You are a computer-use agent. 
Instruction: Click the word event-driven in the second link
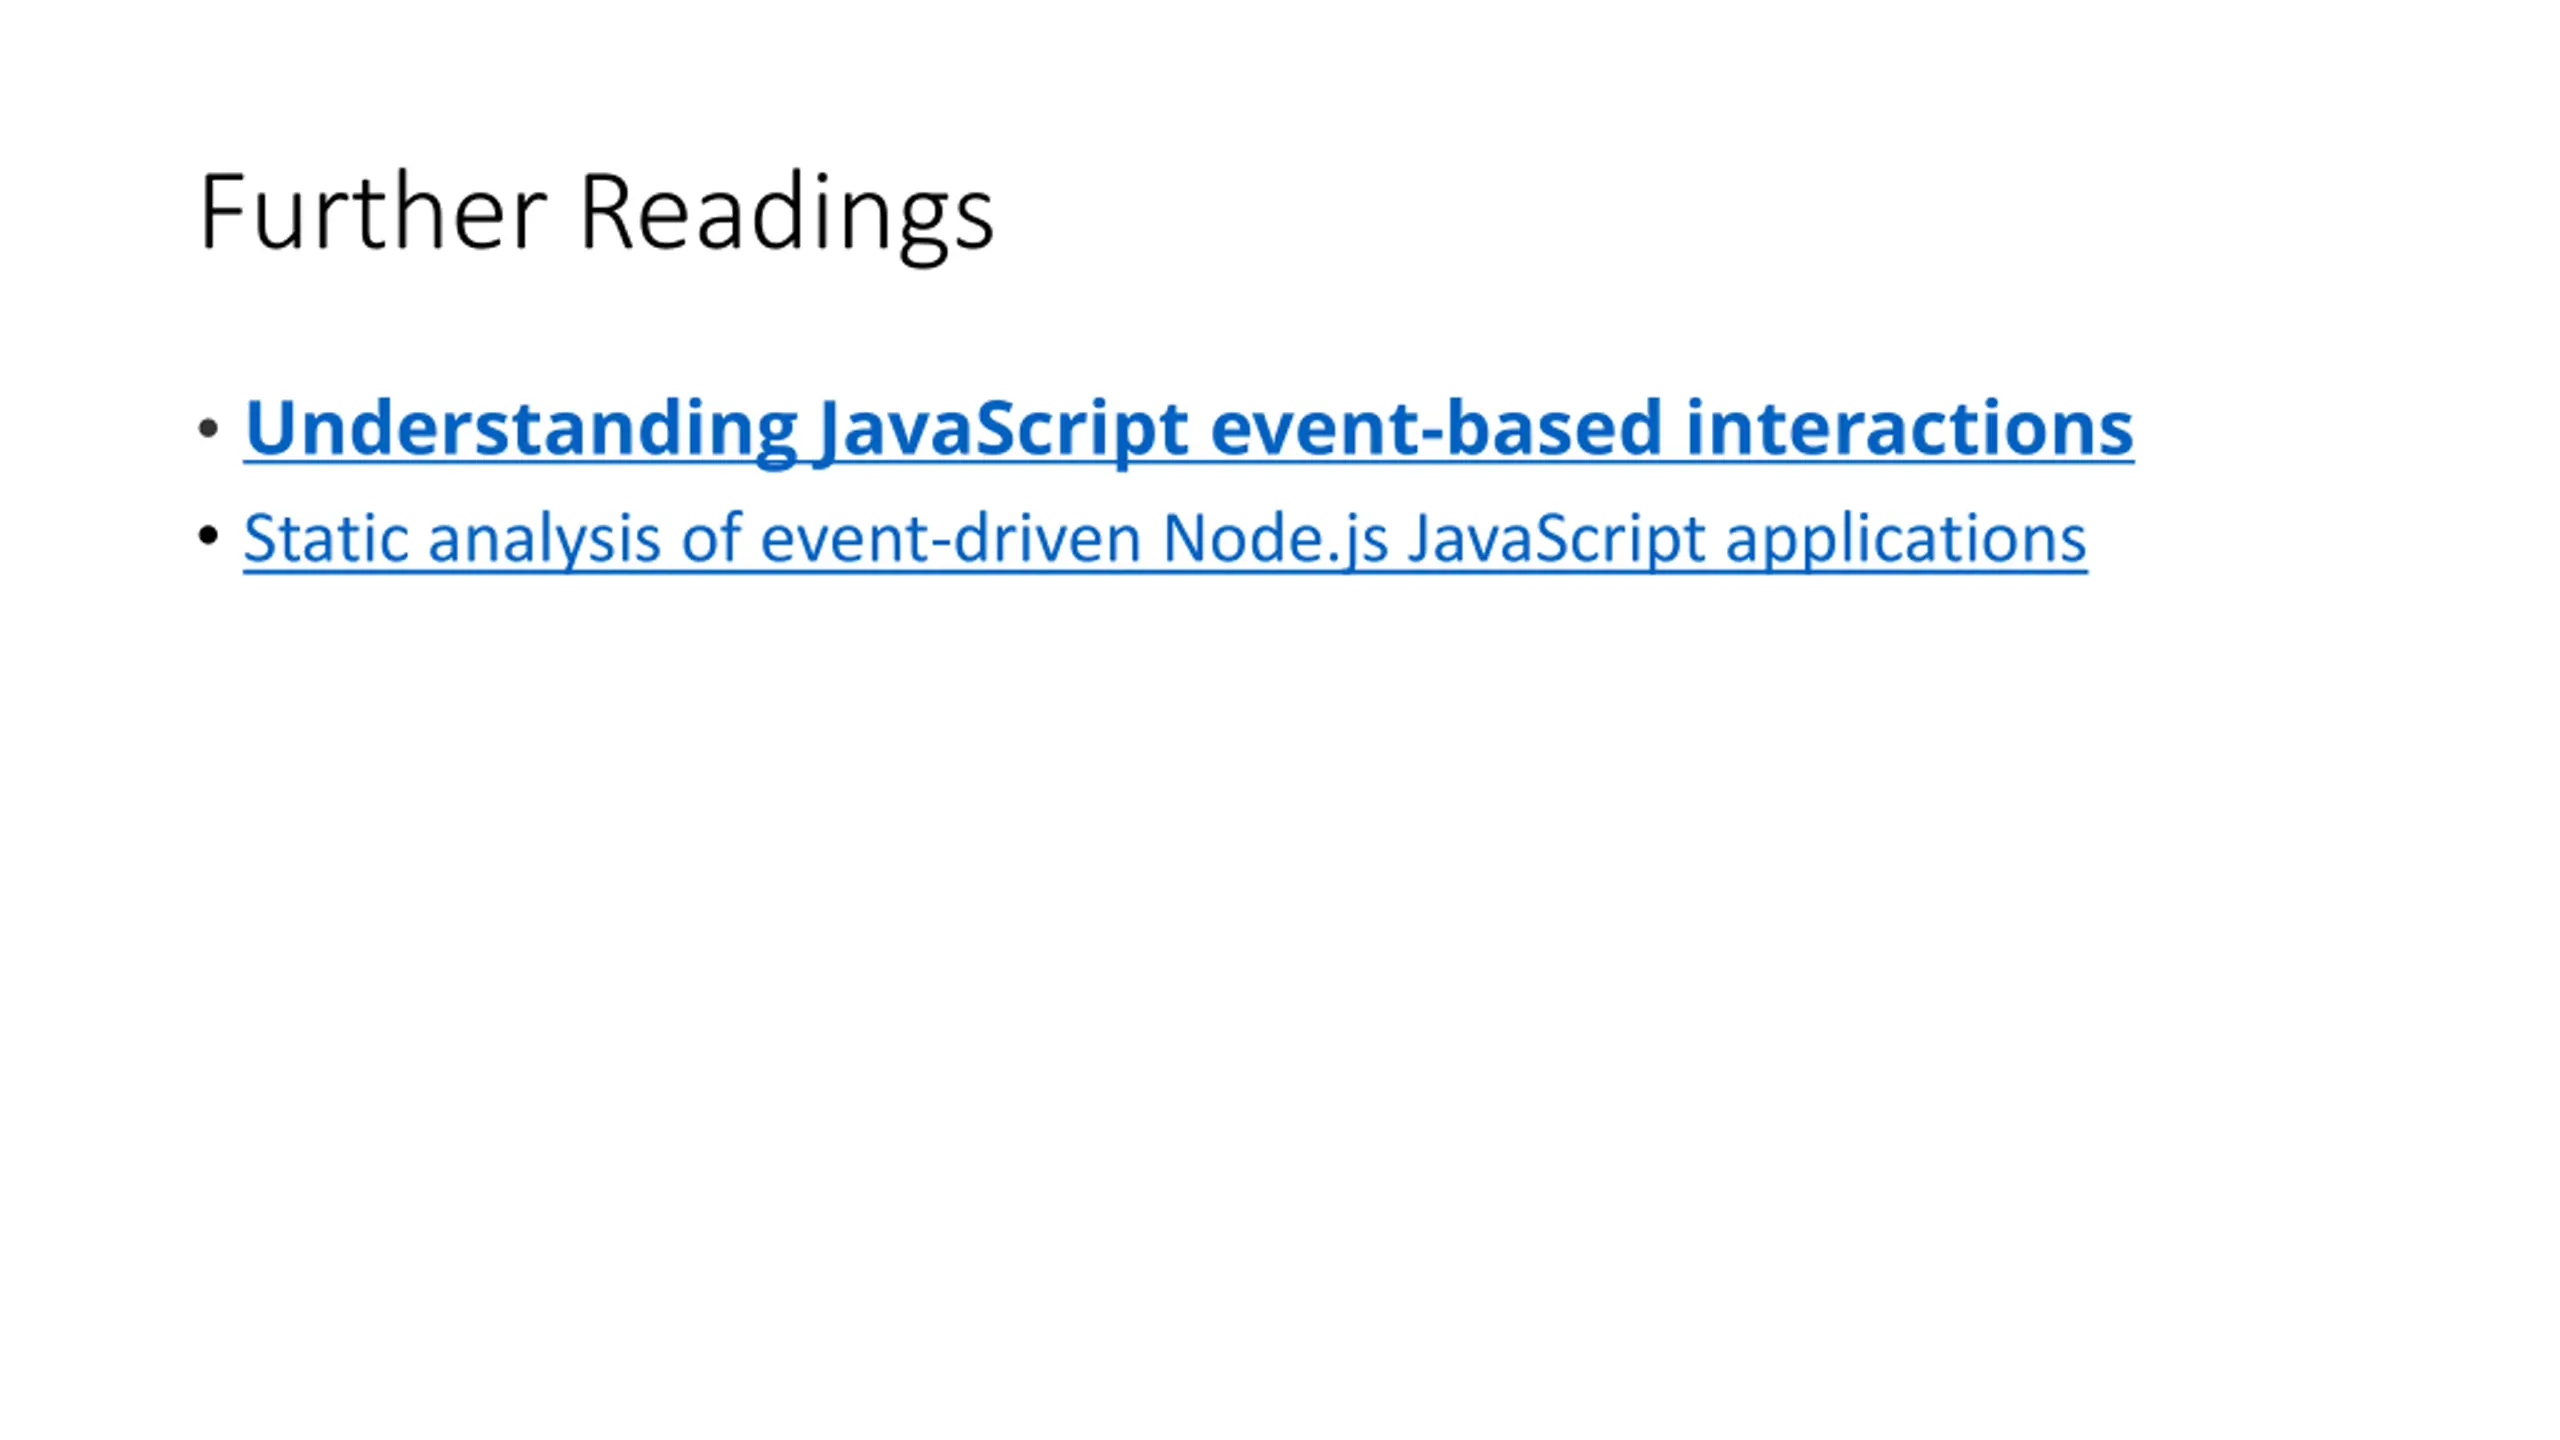pyautogui.click(x=951, y=539)
